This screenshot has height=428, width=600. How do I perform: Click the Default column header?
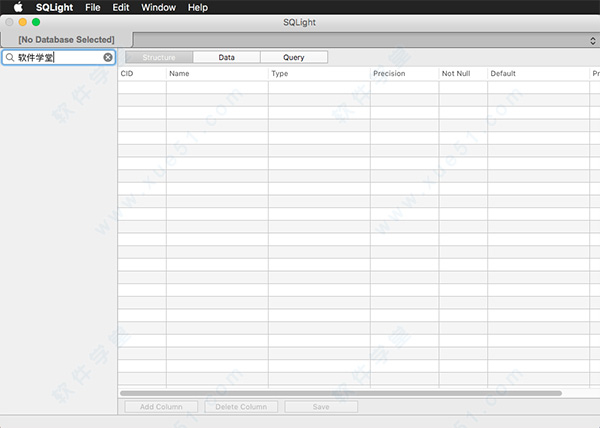click(538, 73)
